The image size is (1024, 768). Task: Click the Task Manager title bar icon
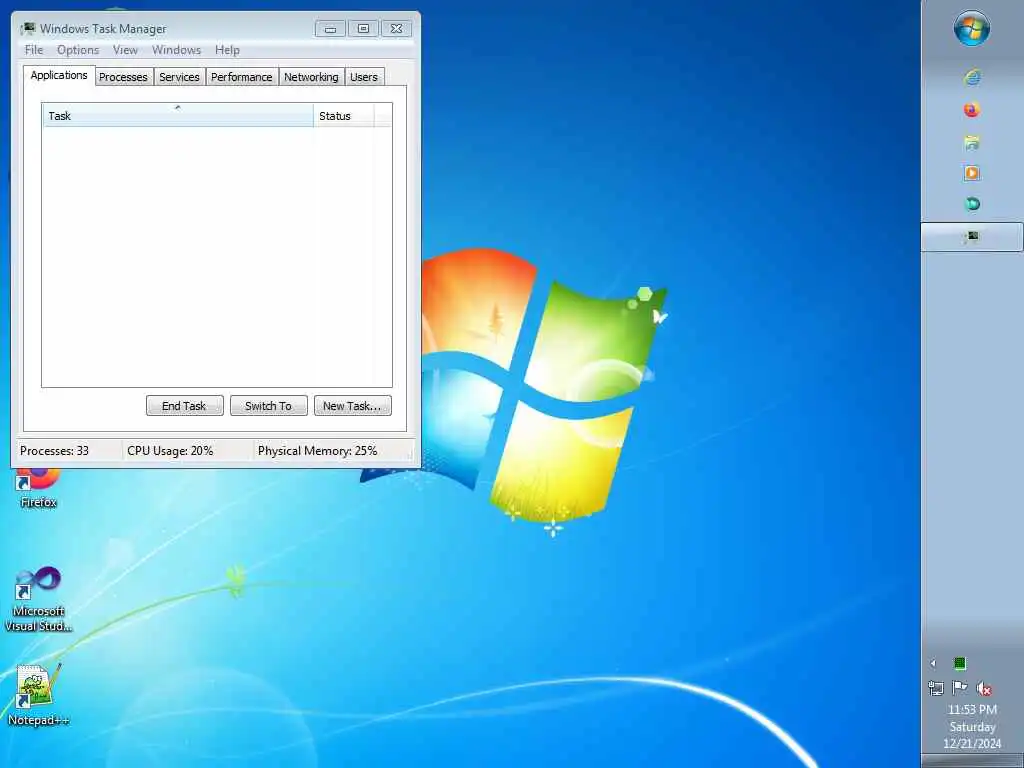(28, 28)
